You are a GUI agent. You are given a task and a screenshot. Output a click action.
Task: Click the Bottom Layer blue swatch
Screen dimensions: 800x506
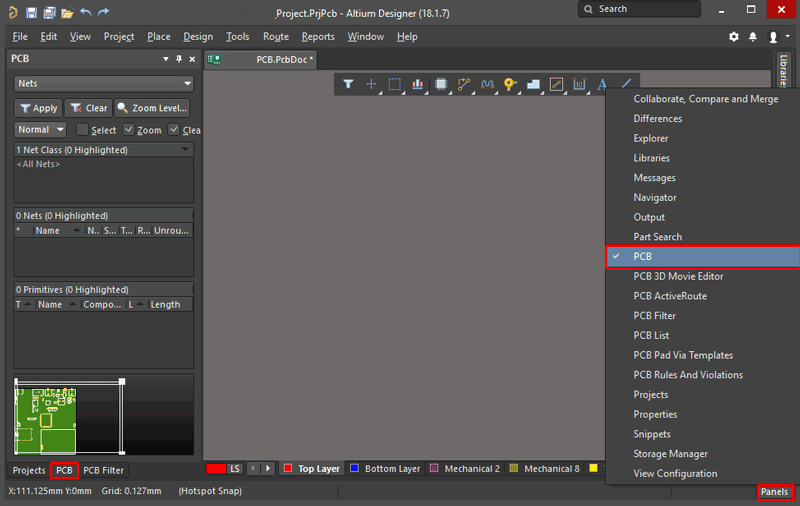[x=355, y=468]
